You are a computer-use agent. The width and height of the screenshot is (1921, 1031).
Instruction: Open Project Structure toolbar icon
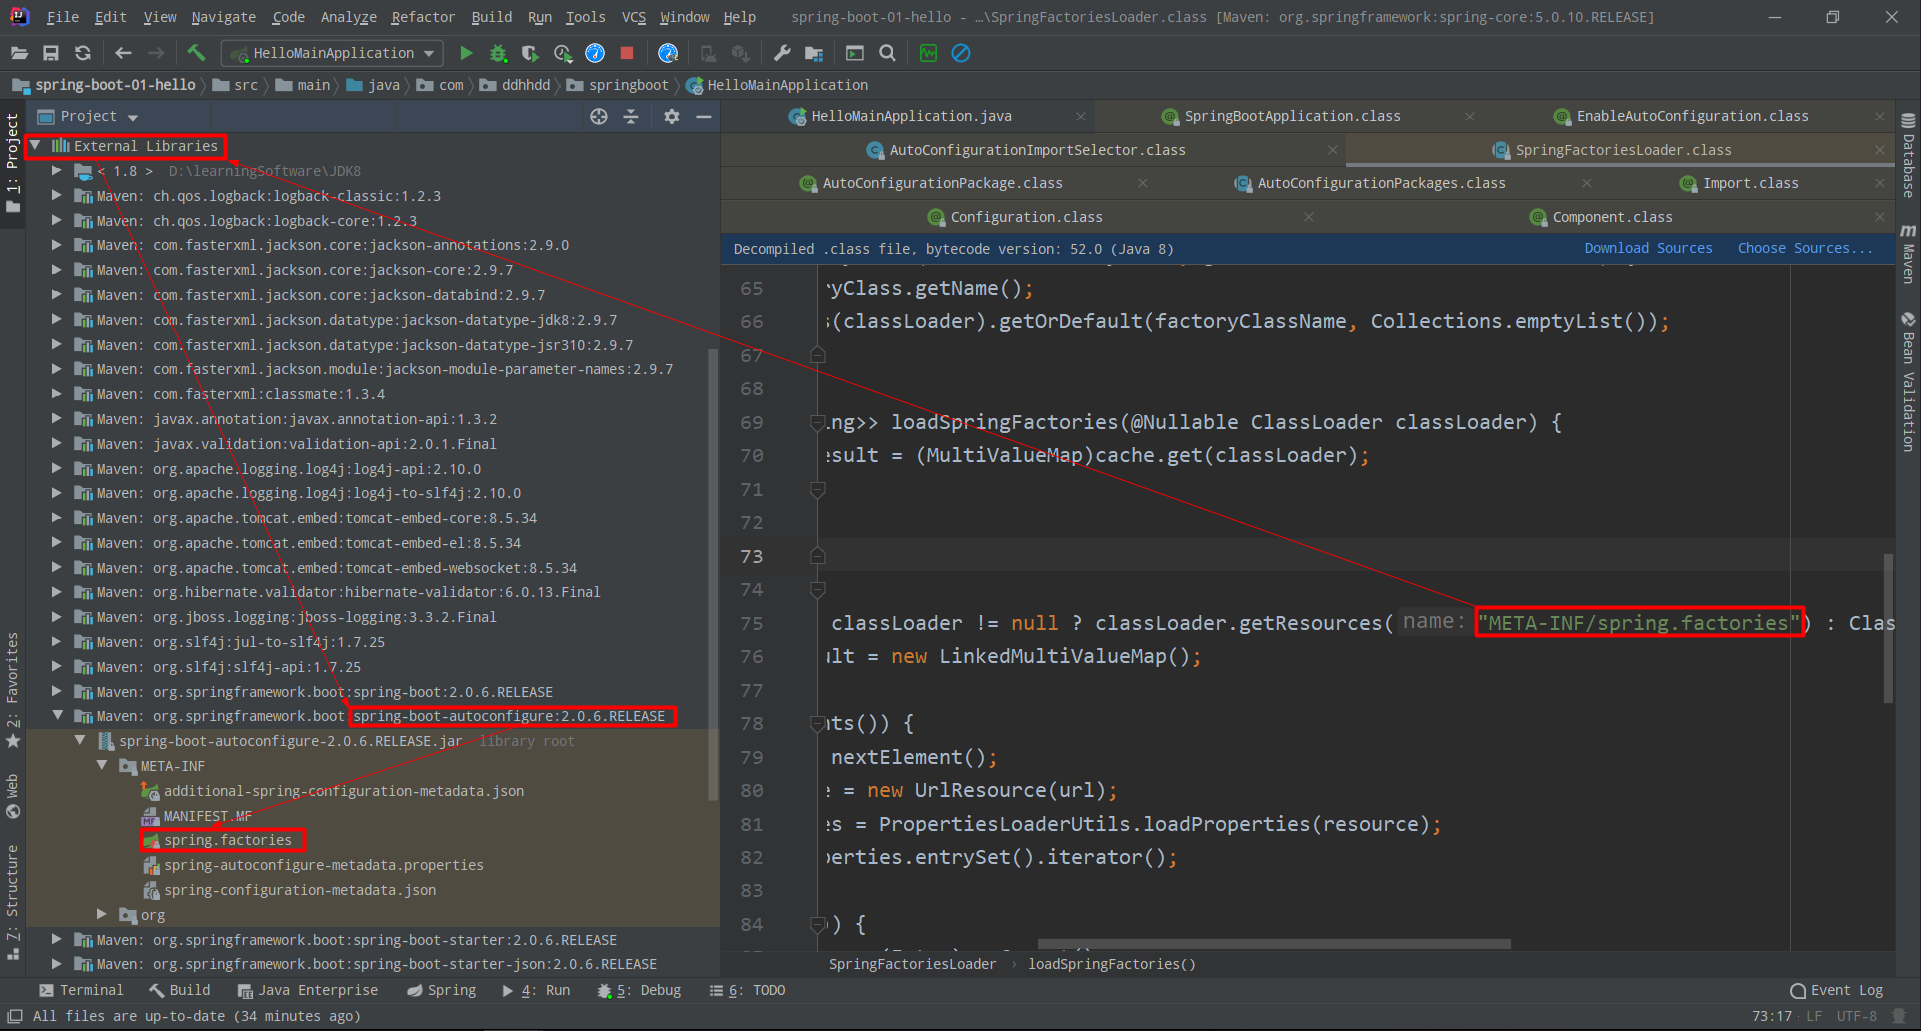click(814, 53)
